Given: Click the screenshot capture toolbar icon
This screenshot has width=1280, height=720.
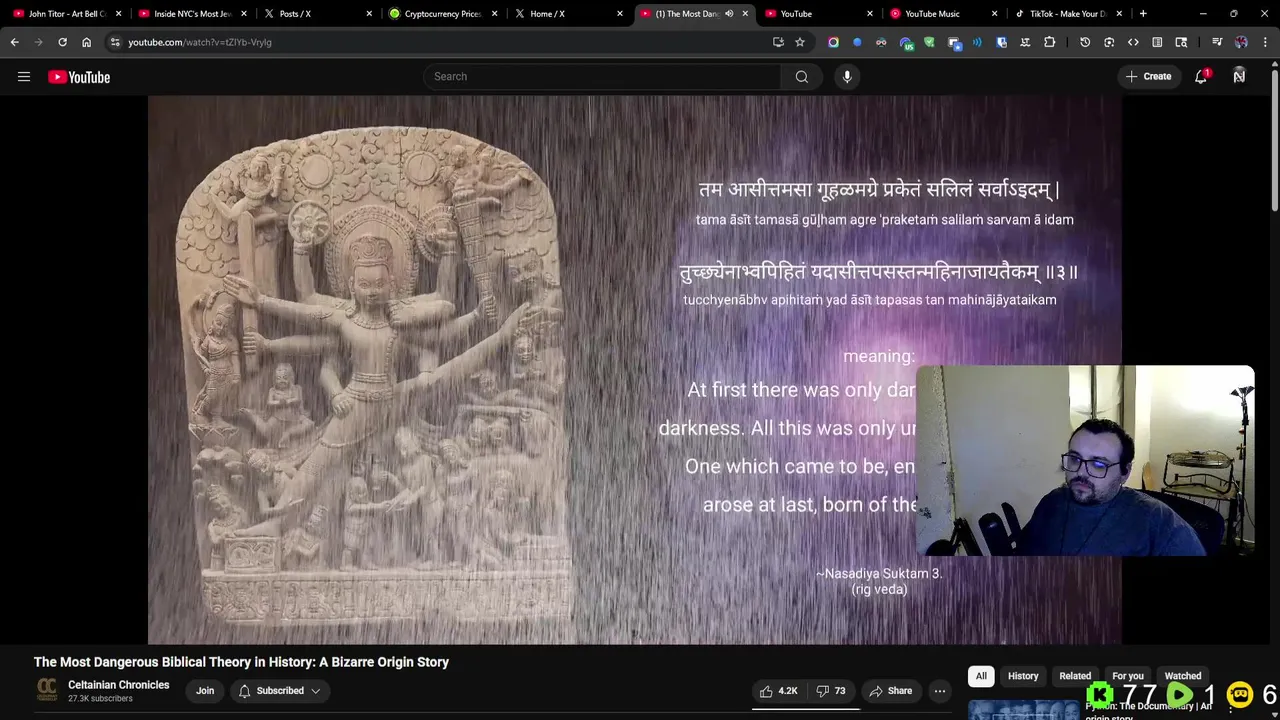Looking at the screenshot, I should pos(1109,42).
